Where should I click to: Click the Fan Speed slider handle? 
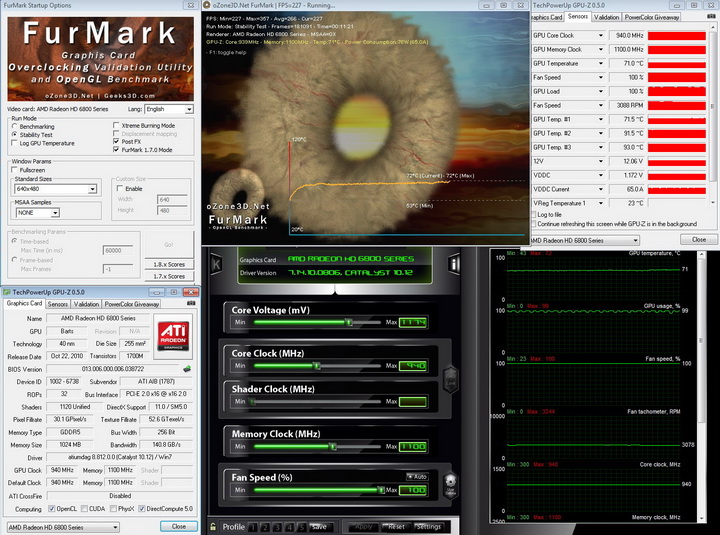(381, 490)
